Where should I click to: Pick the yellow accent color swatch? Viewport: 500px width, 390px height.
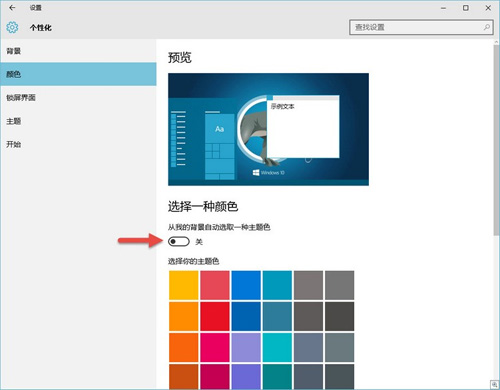(184, 285)
